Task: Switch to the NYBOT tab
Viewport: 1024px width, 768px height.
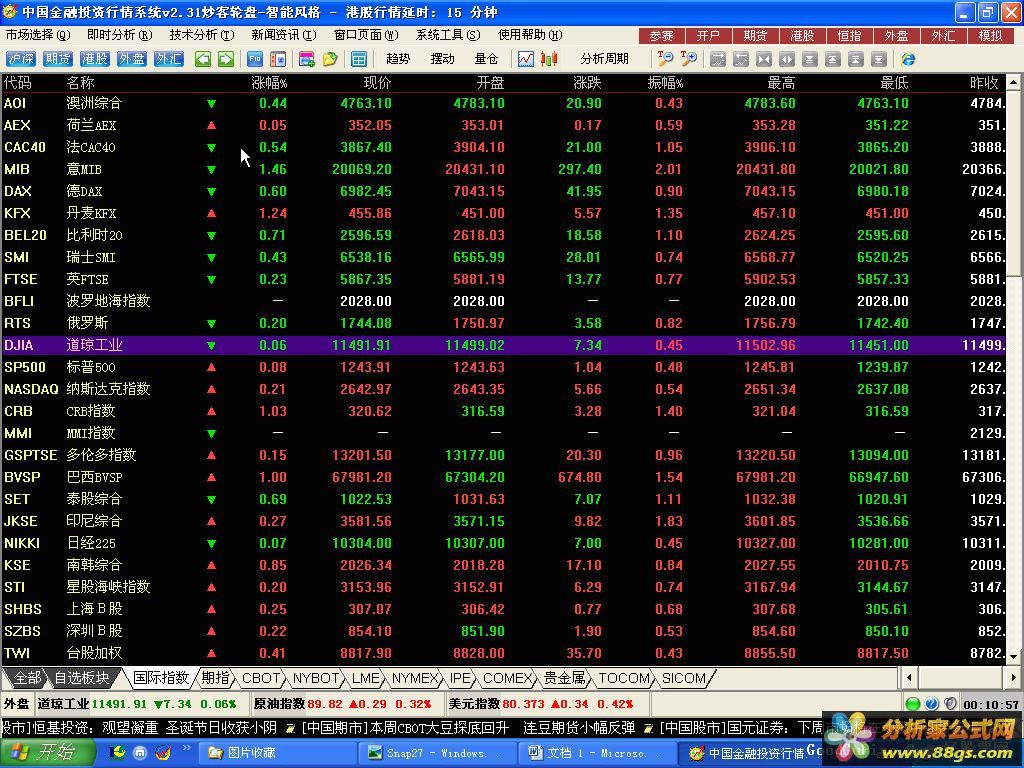Action: (x=316, y=678)
